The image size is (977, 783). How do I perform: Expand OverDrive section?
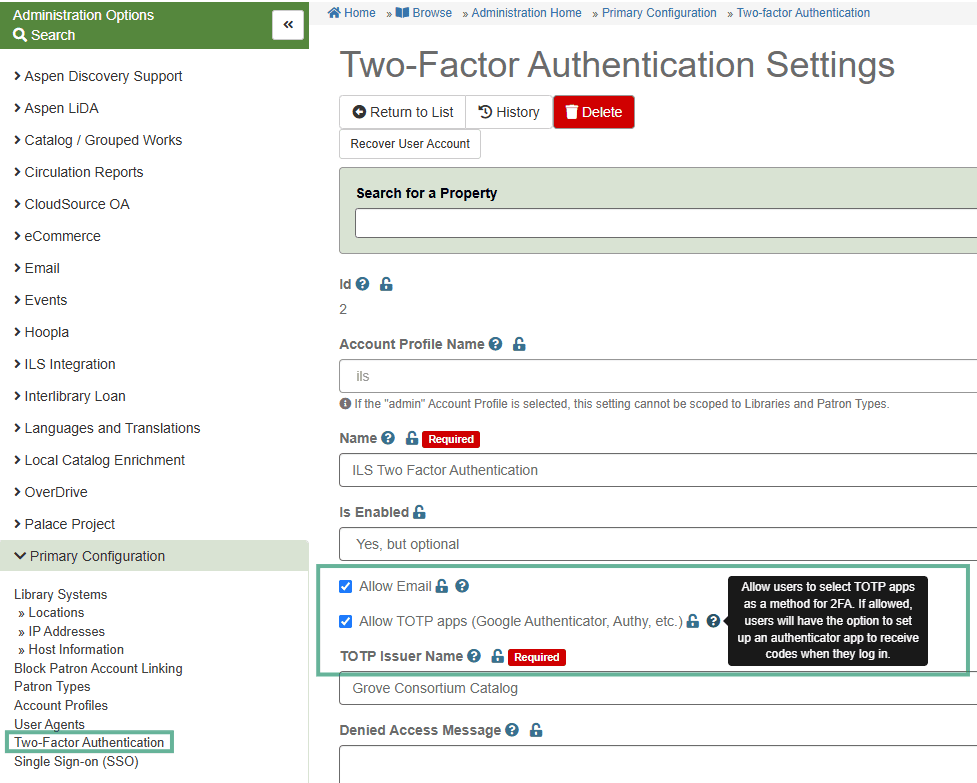(x=50, y=492)
